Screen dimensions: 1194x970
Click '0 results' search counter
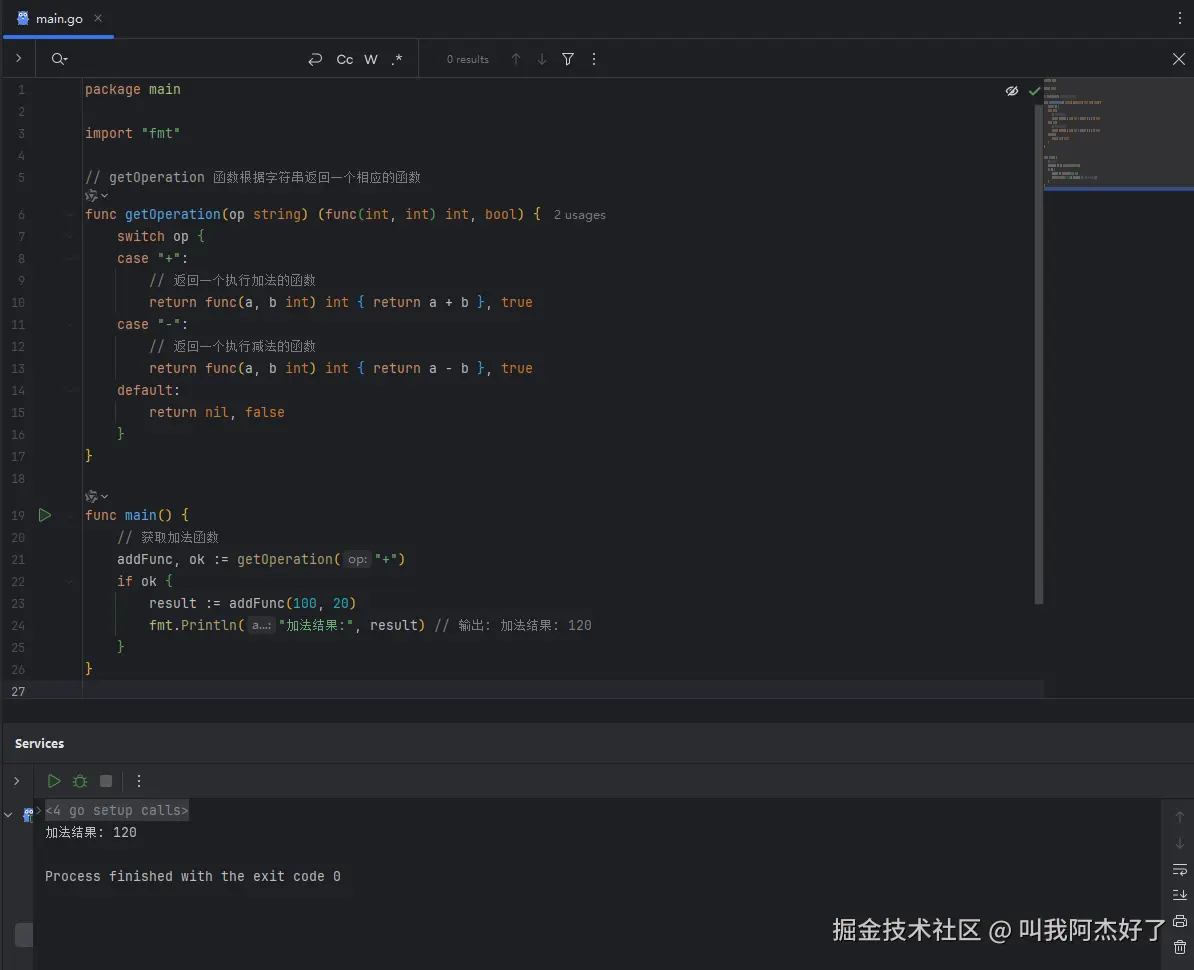468,59
